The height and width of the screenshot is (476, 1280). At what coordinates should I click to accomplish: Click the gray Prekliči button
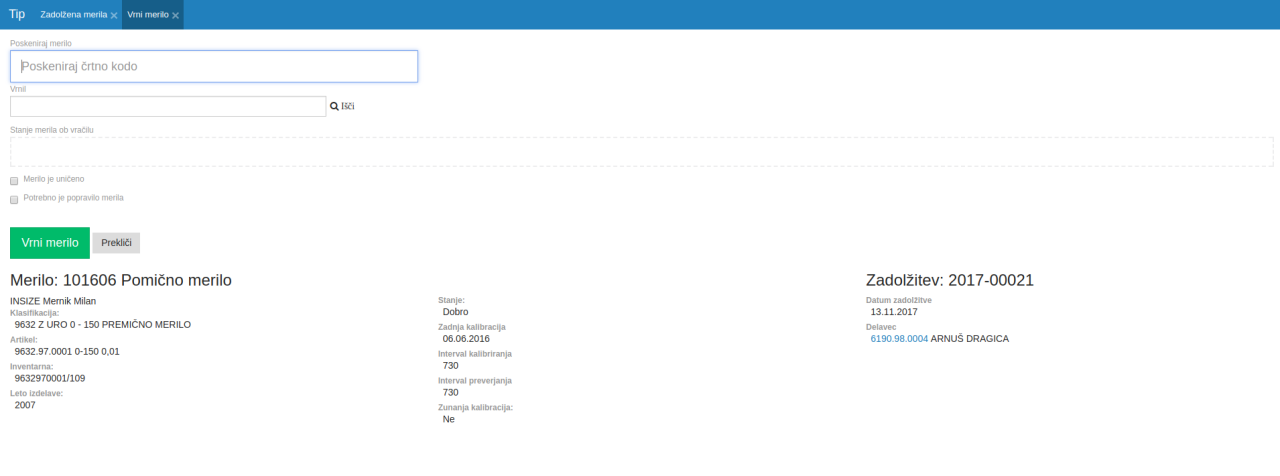click(116, 243)
